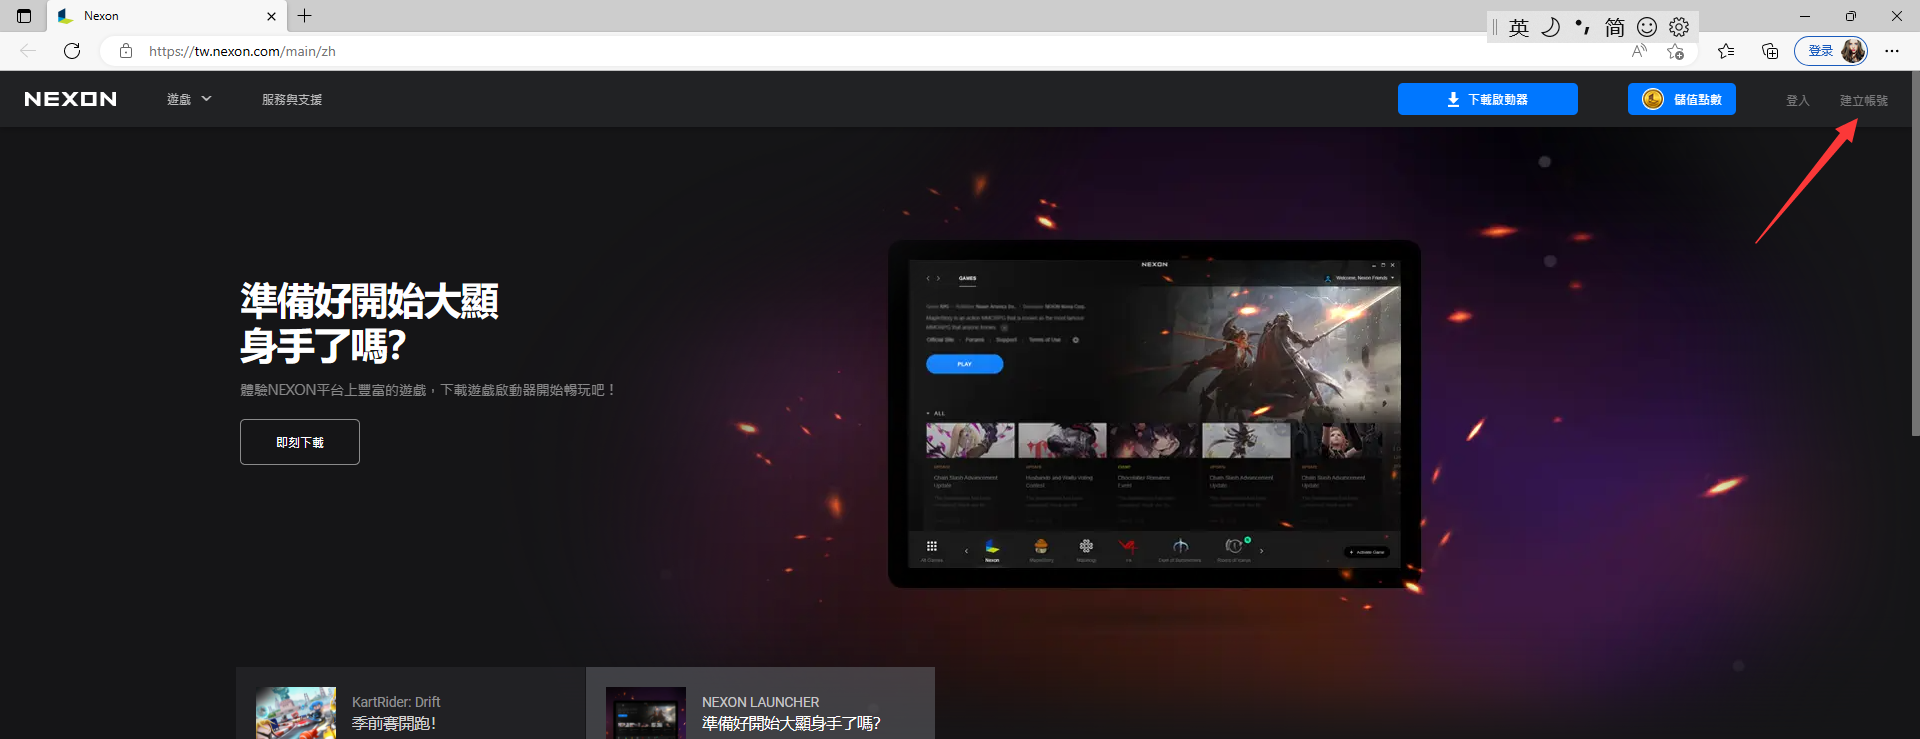Open the browser collections icon
1920x739 pixels.
(1770, 51)
